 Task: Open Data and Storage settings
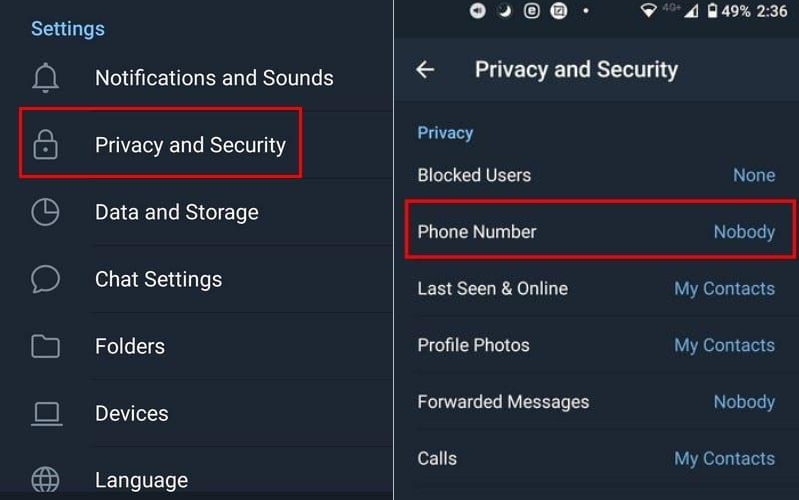point(176,212)
